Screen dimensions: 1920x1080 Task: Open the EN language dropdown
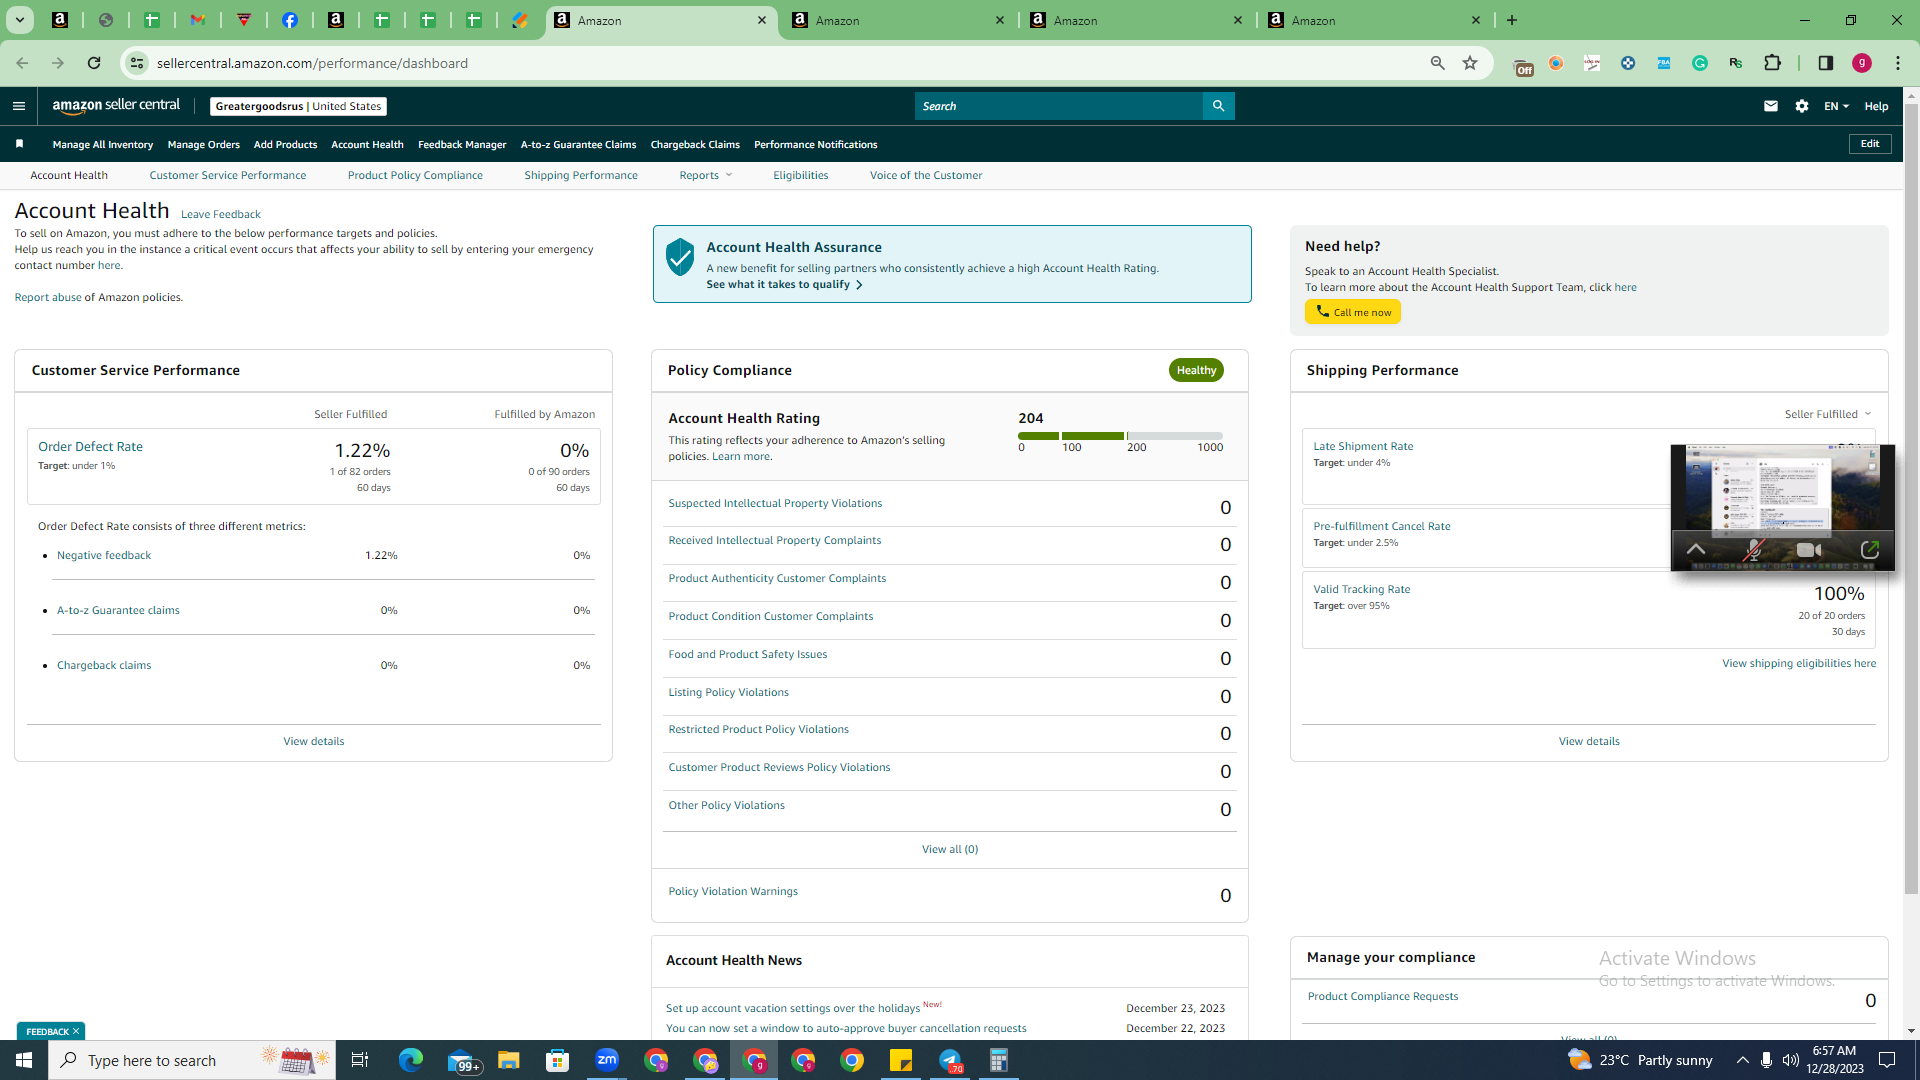(x=1836, y=106)
